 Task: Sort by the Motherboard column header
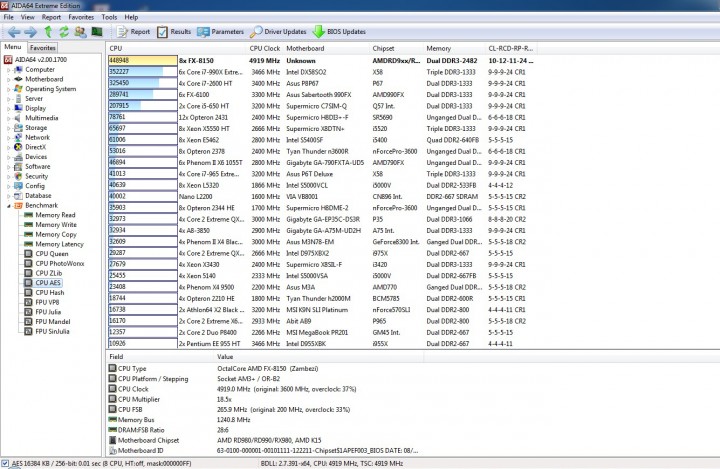click(326, 48)
